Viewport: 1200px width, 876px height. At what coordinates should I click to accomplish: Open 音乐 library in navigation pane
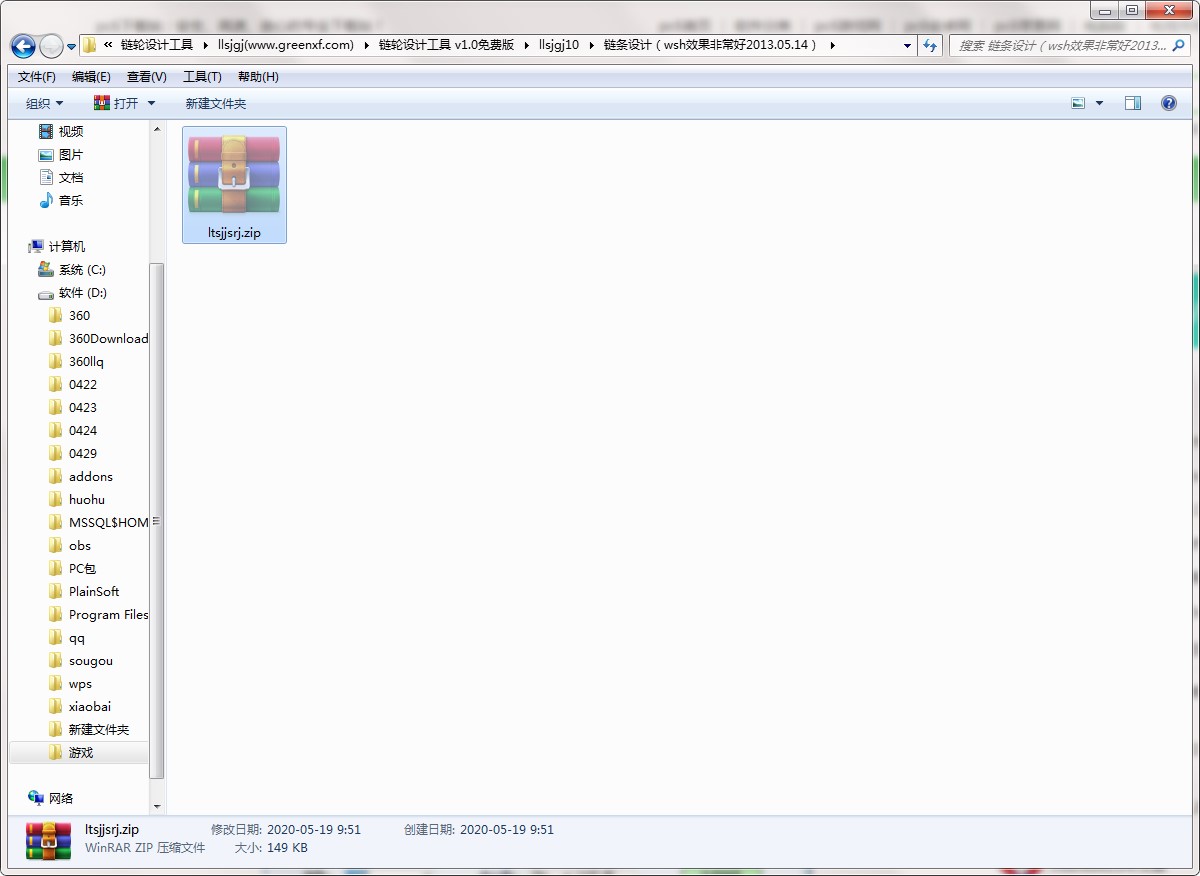click(x=61, y=200)
